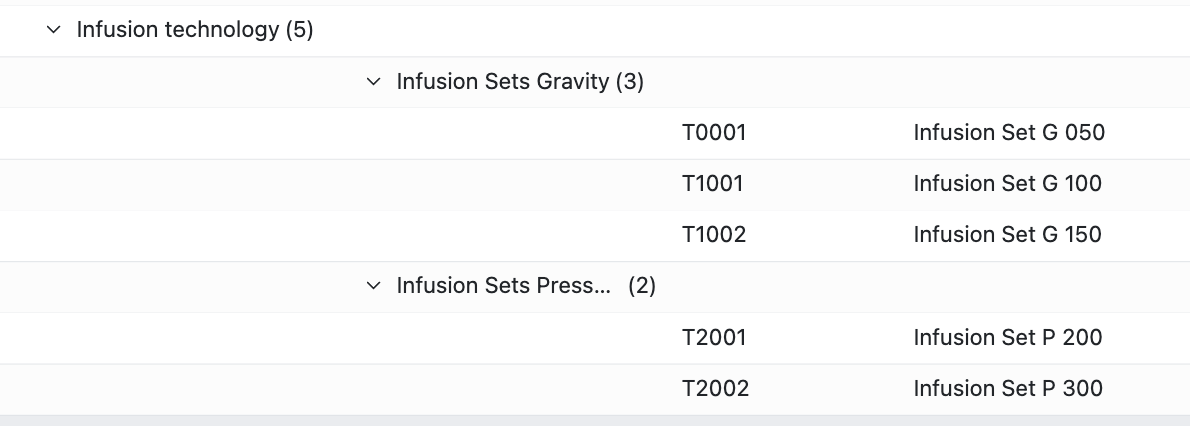Click the (5) count beside Infusion technology
This screenshot has width=1190, height=426.
pos(300,30)
